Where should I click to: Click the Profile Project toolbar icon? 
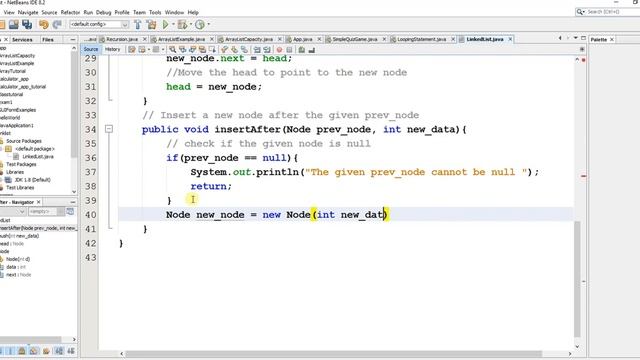pyautogui.click(x=200, y=24)
